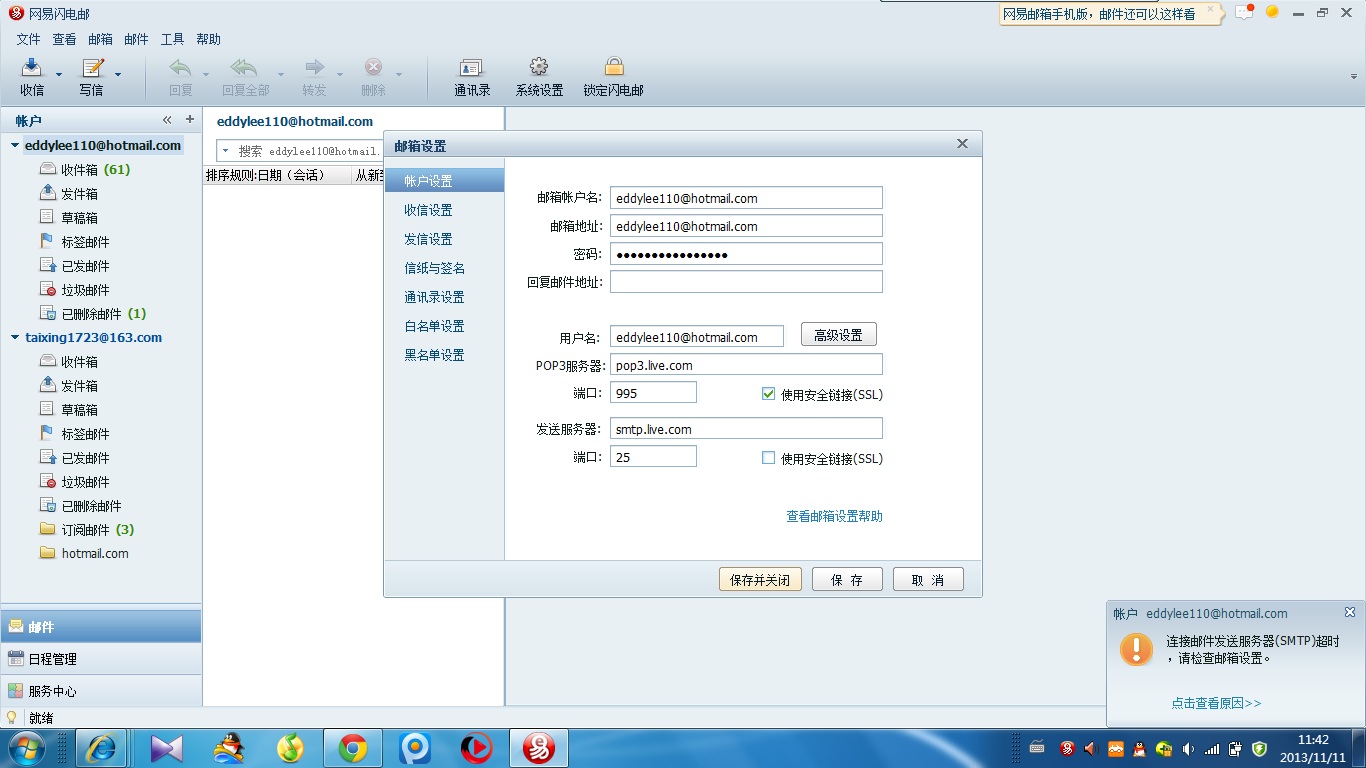
Task: Collapse the 帐户 sidebar panel
Action: click(x=168, y=120)
